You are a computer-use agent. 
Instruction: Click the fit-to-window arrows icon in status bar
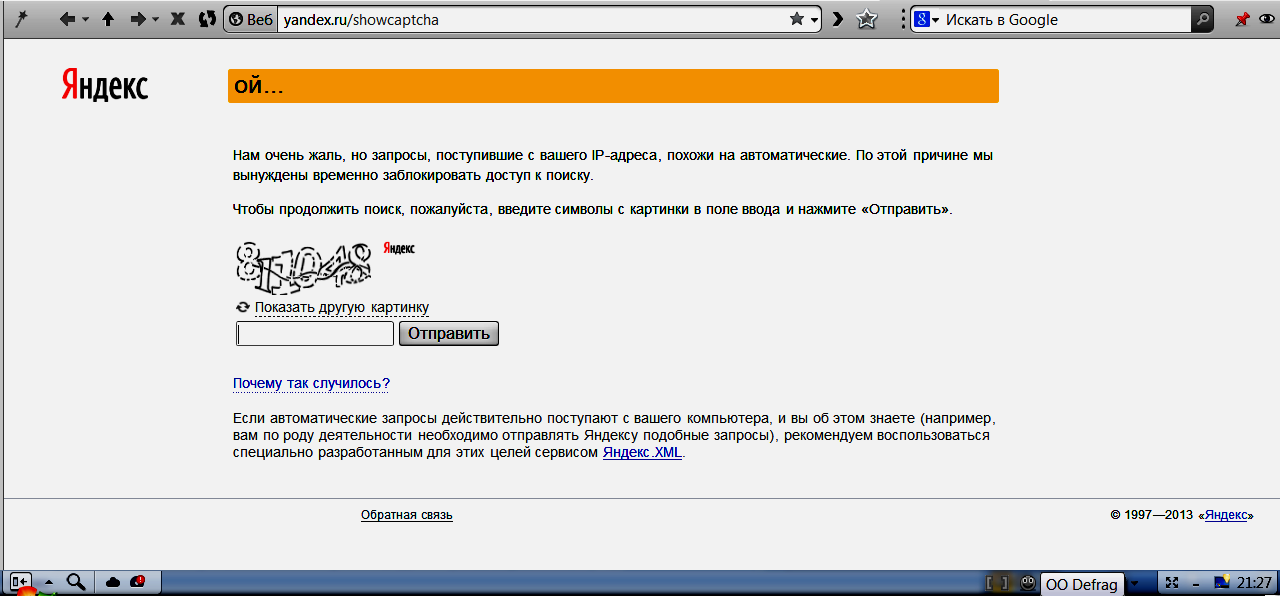coord(1172,582)
